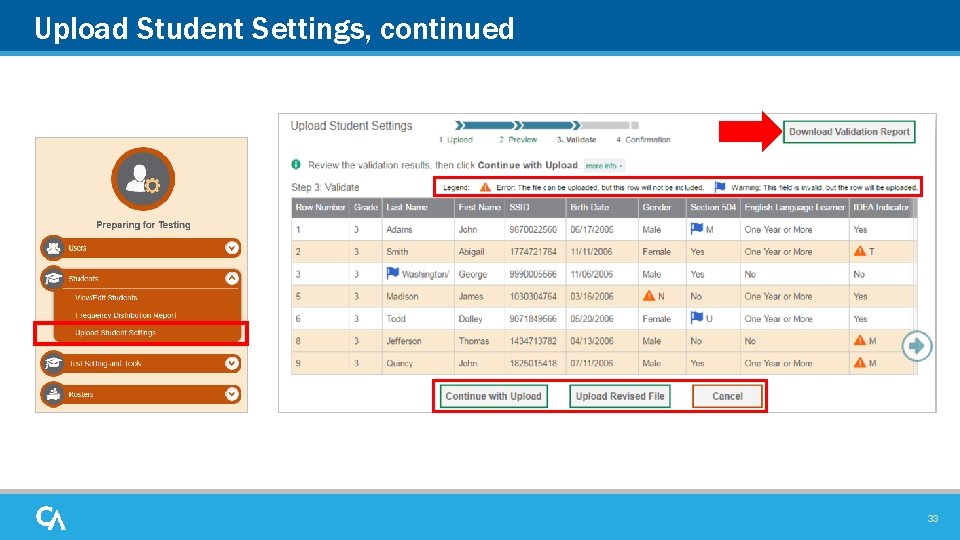The width and height of the screenshot is (960, 540).
Task: Click the CA logo in footer
Action: coord(51,518)
